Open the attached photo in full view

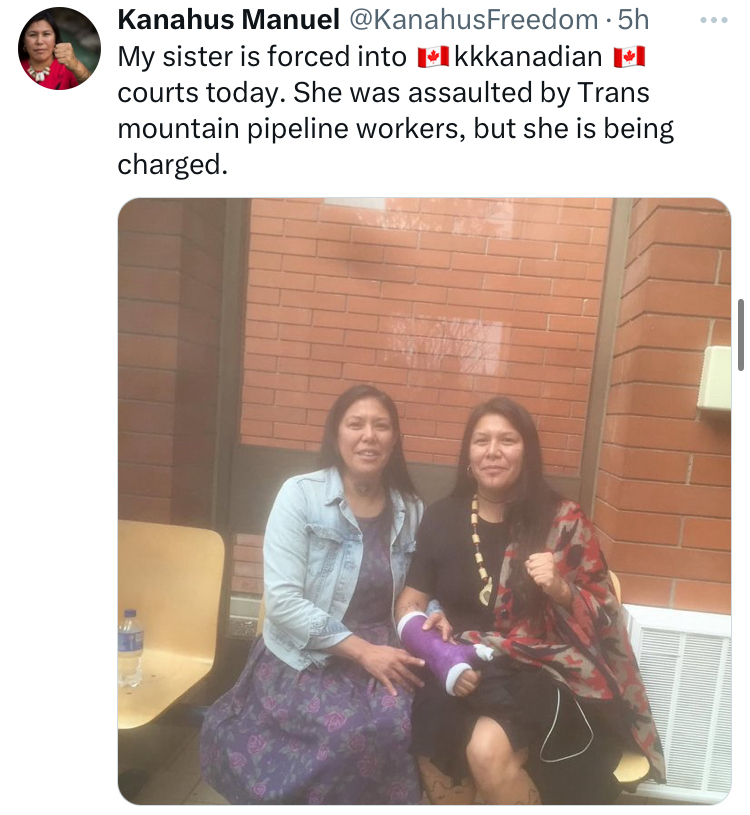pos(424,501)
